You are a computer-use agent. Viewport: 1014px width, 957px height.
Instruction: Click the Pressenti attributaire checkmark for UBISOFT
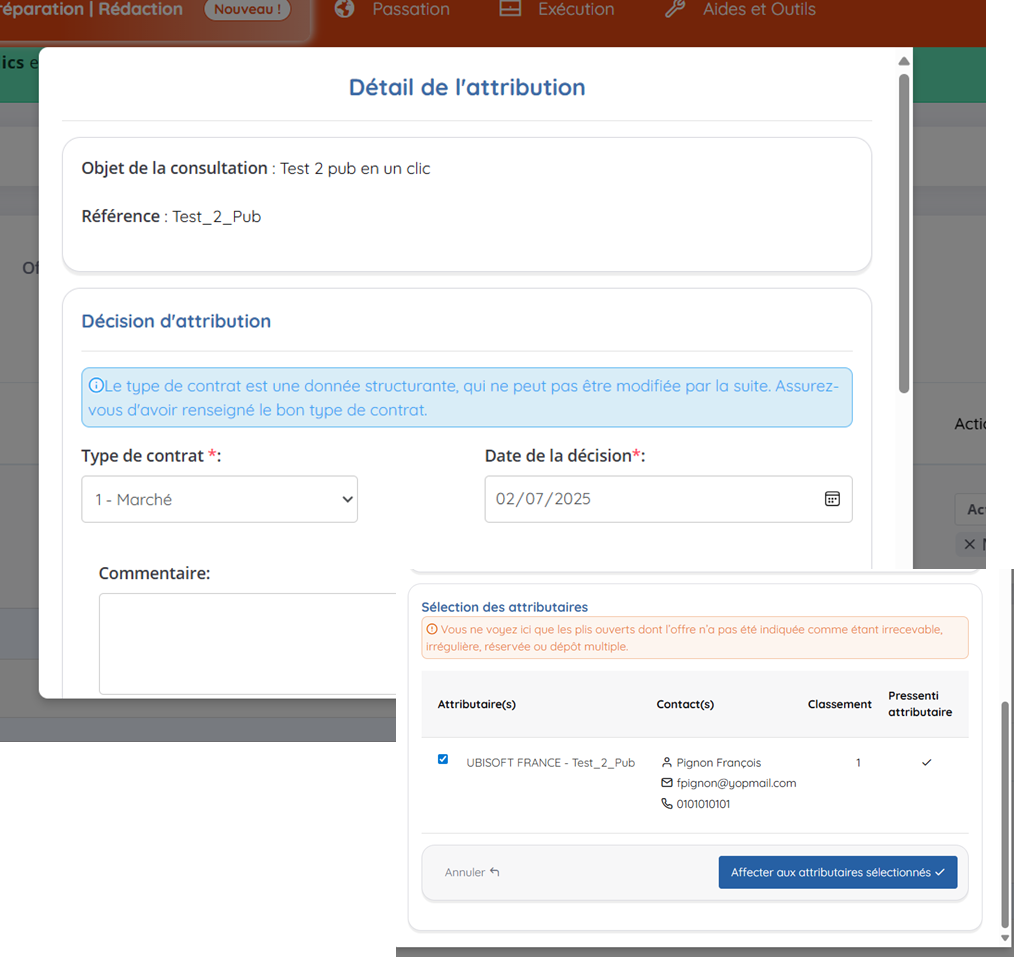pyautogui.click(x=926, y=763)
